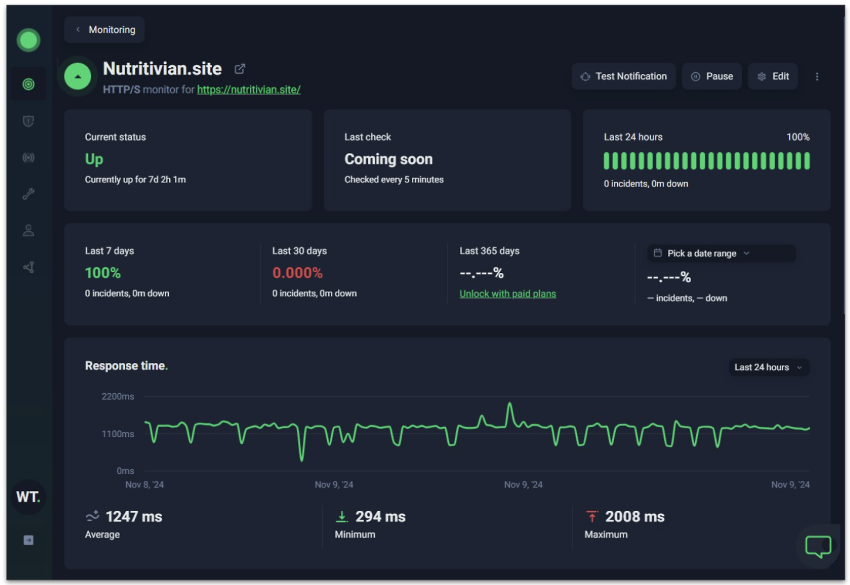Image resolution: width=850 pixels, height=585 pixels.
Task: Click the 100% Last 7 days value
Action: pos(103,273)
